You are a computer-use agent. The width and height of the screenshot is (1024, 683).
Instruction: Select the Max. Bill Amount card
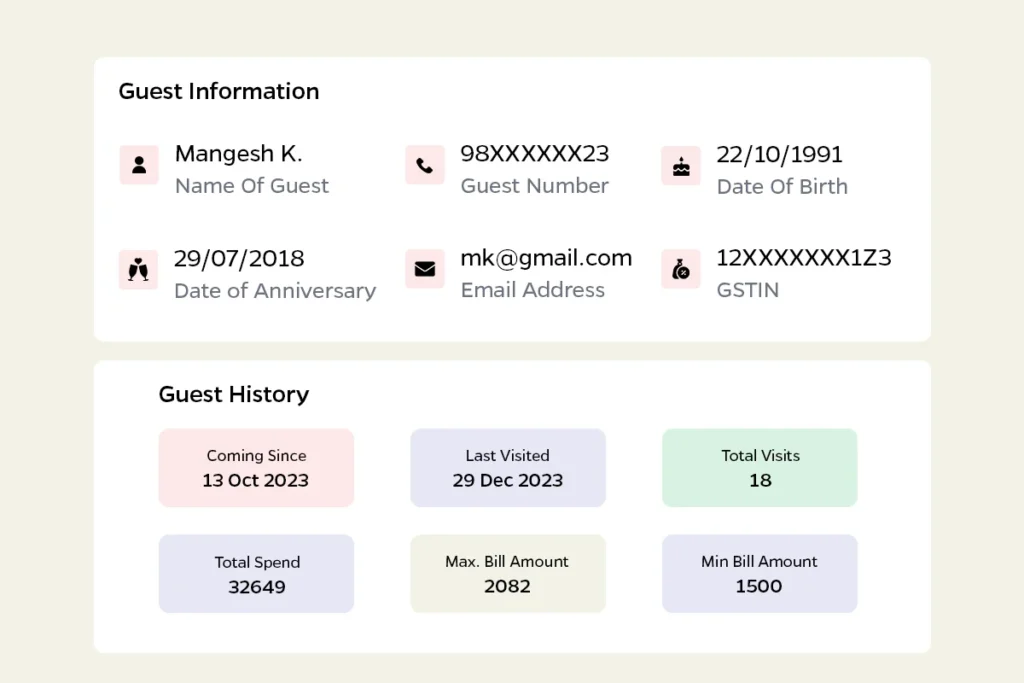(507, 573)
